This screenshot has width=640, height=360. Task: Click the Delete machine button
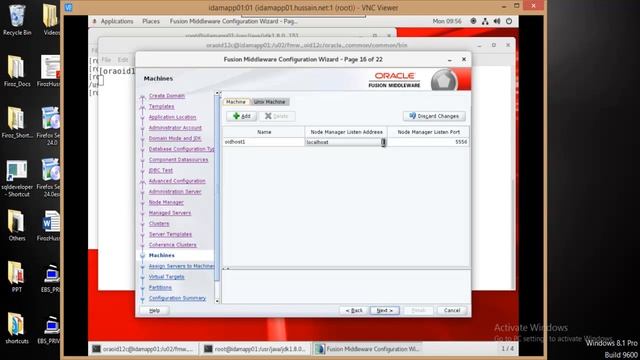277,116
